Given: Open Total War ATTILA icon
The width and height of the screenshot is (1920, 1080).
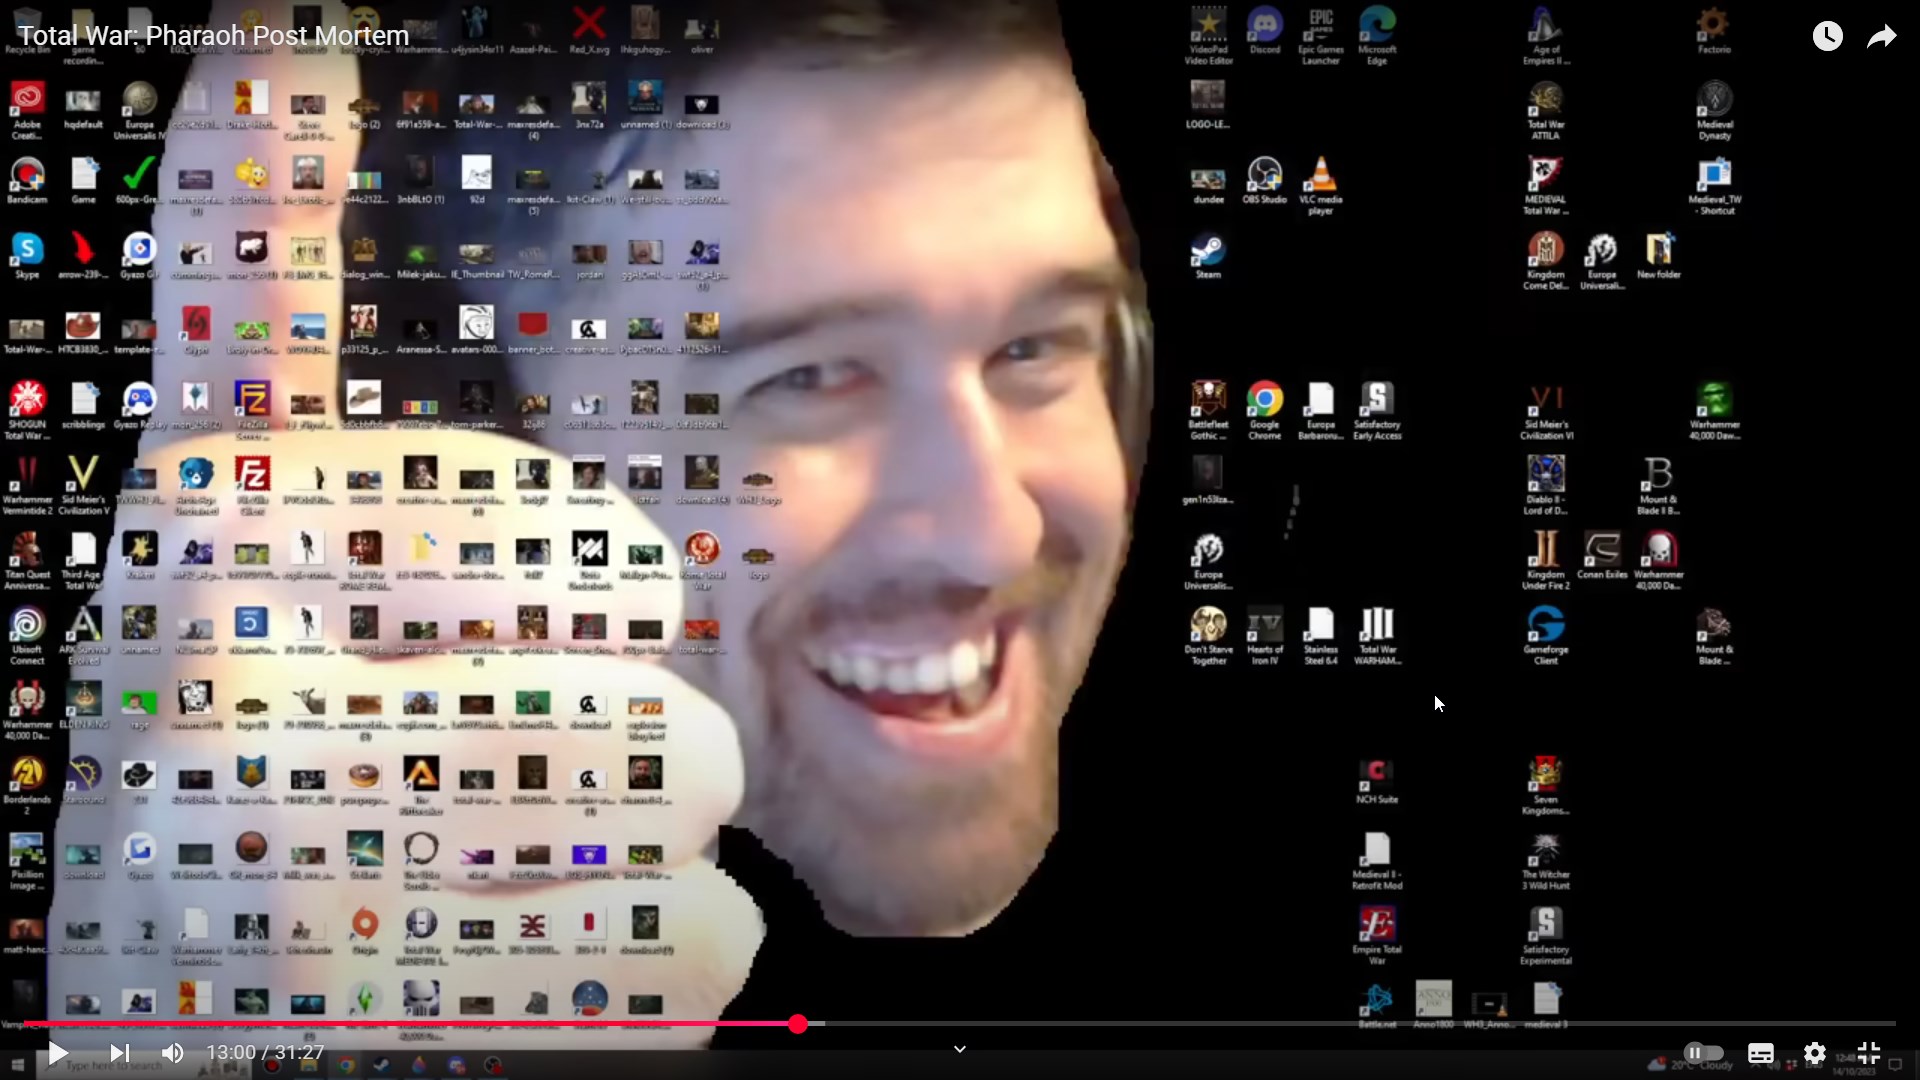Looking at the screenshot, I should (1546, 111).
